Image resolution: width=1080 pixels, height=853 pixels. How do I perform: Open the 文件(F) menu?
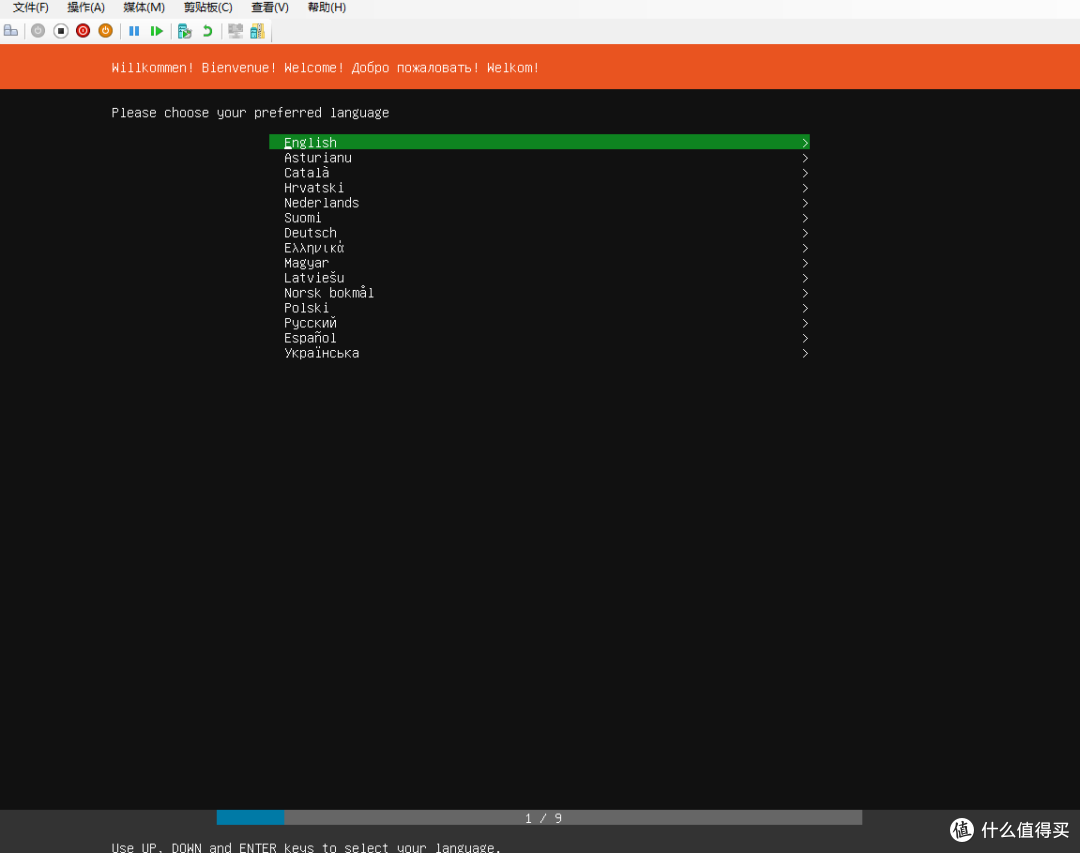pos(30,8)
